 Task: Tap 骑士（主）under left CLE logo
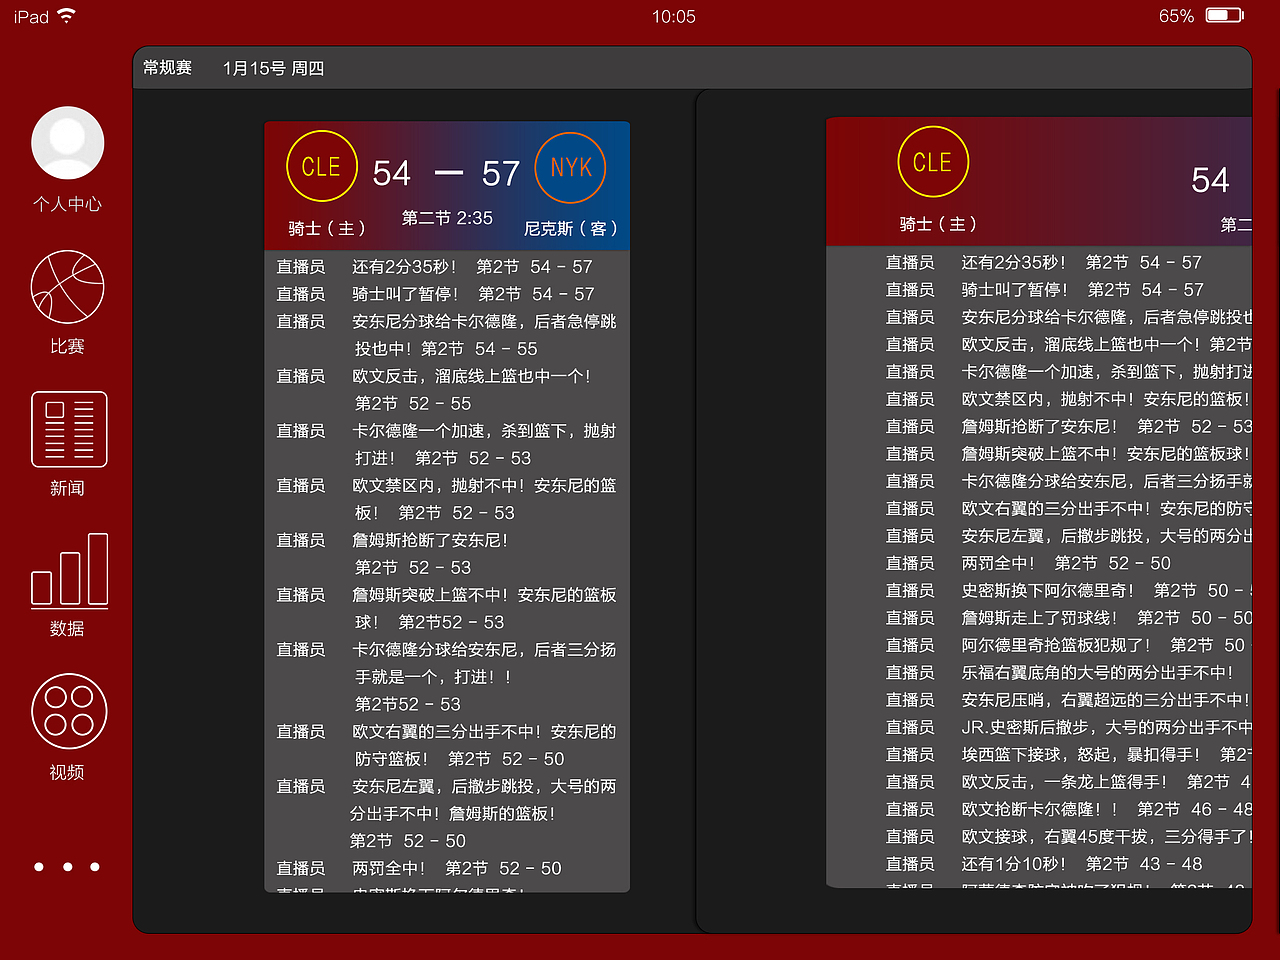point(326,228)
